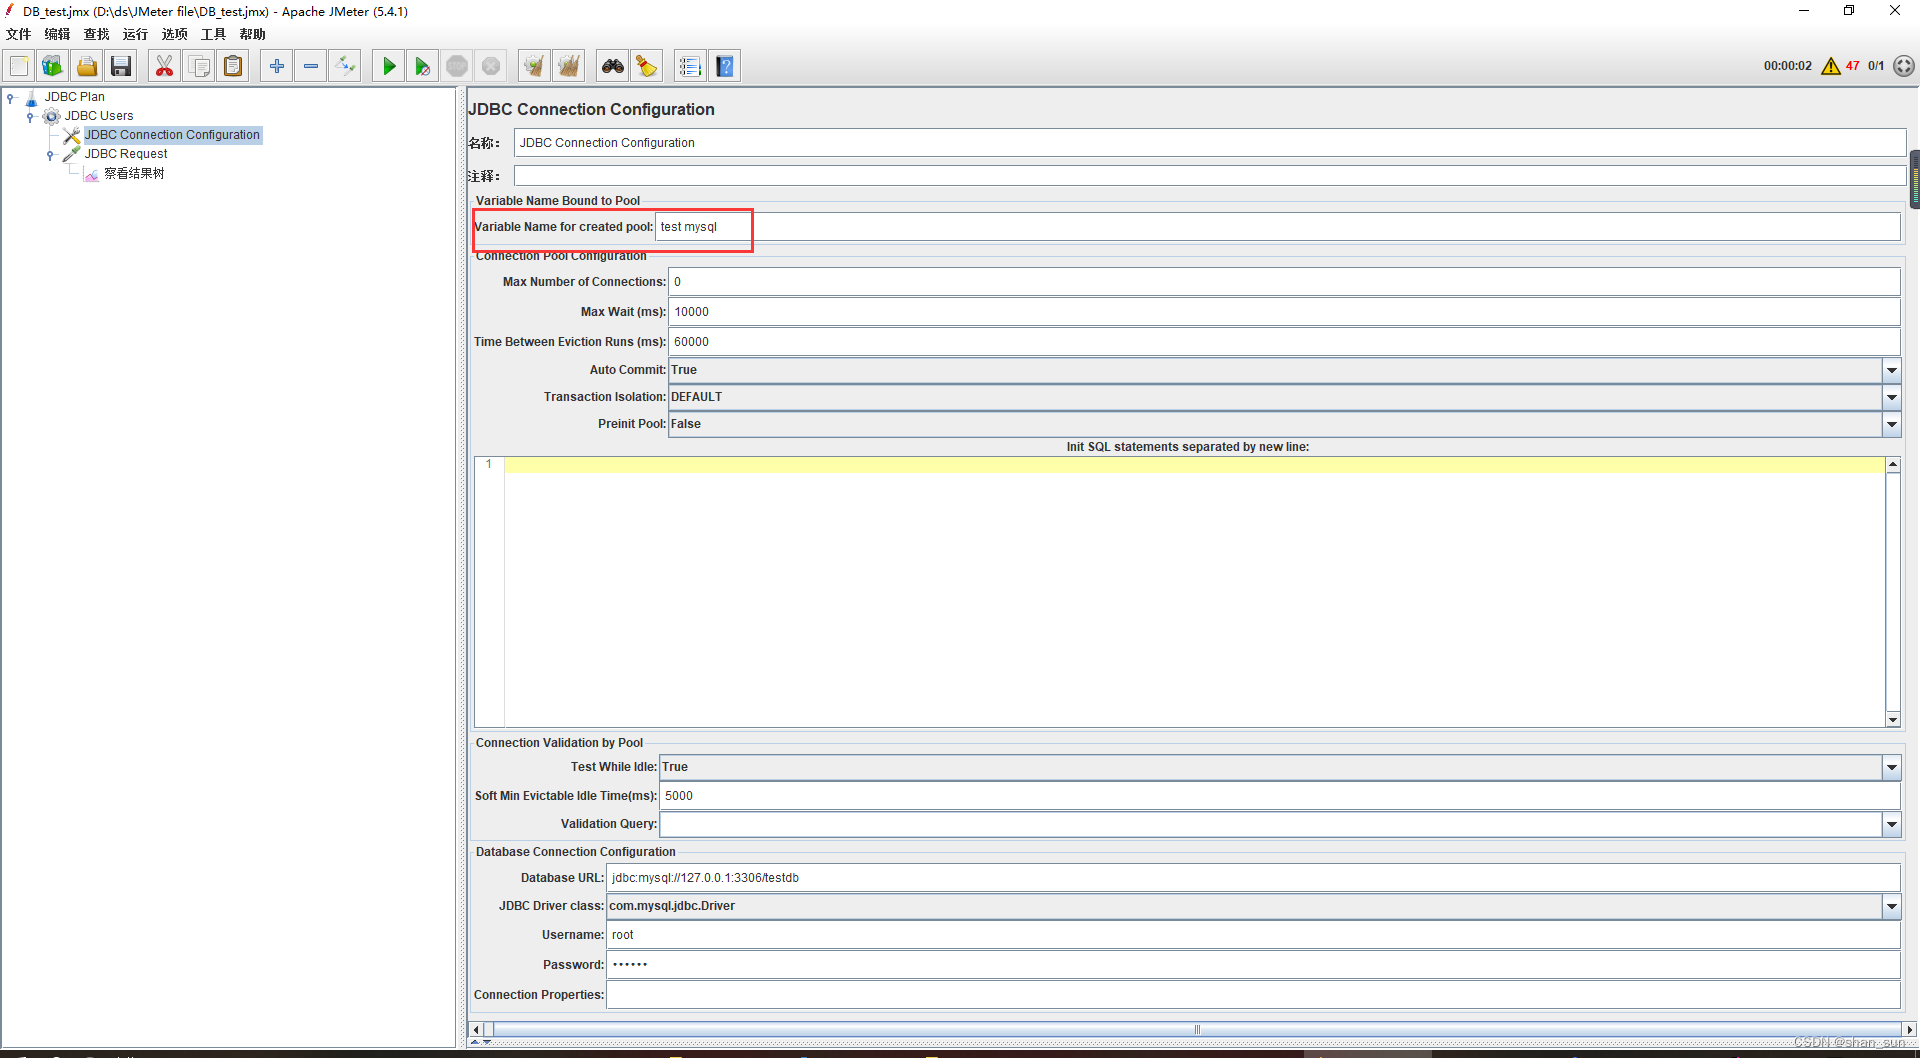This screenshot has width=1920, height=1058.
Task: Click the warning triangle showing 47 errors
Action: (x=1831, y=65)
